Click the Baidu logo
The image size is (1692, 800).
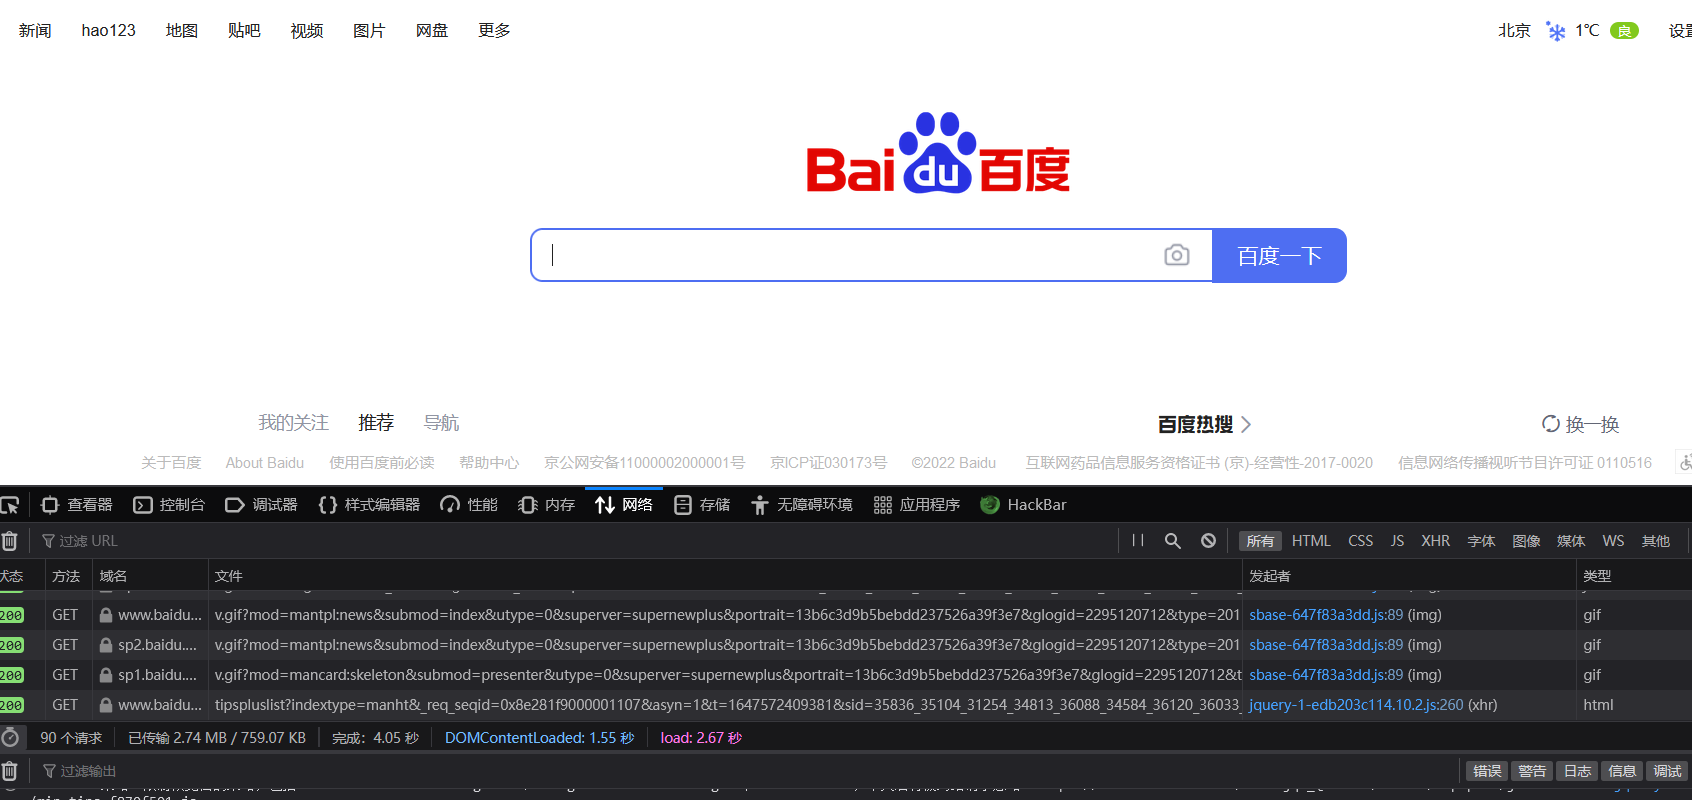pos(938,153)
